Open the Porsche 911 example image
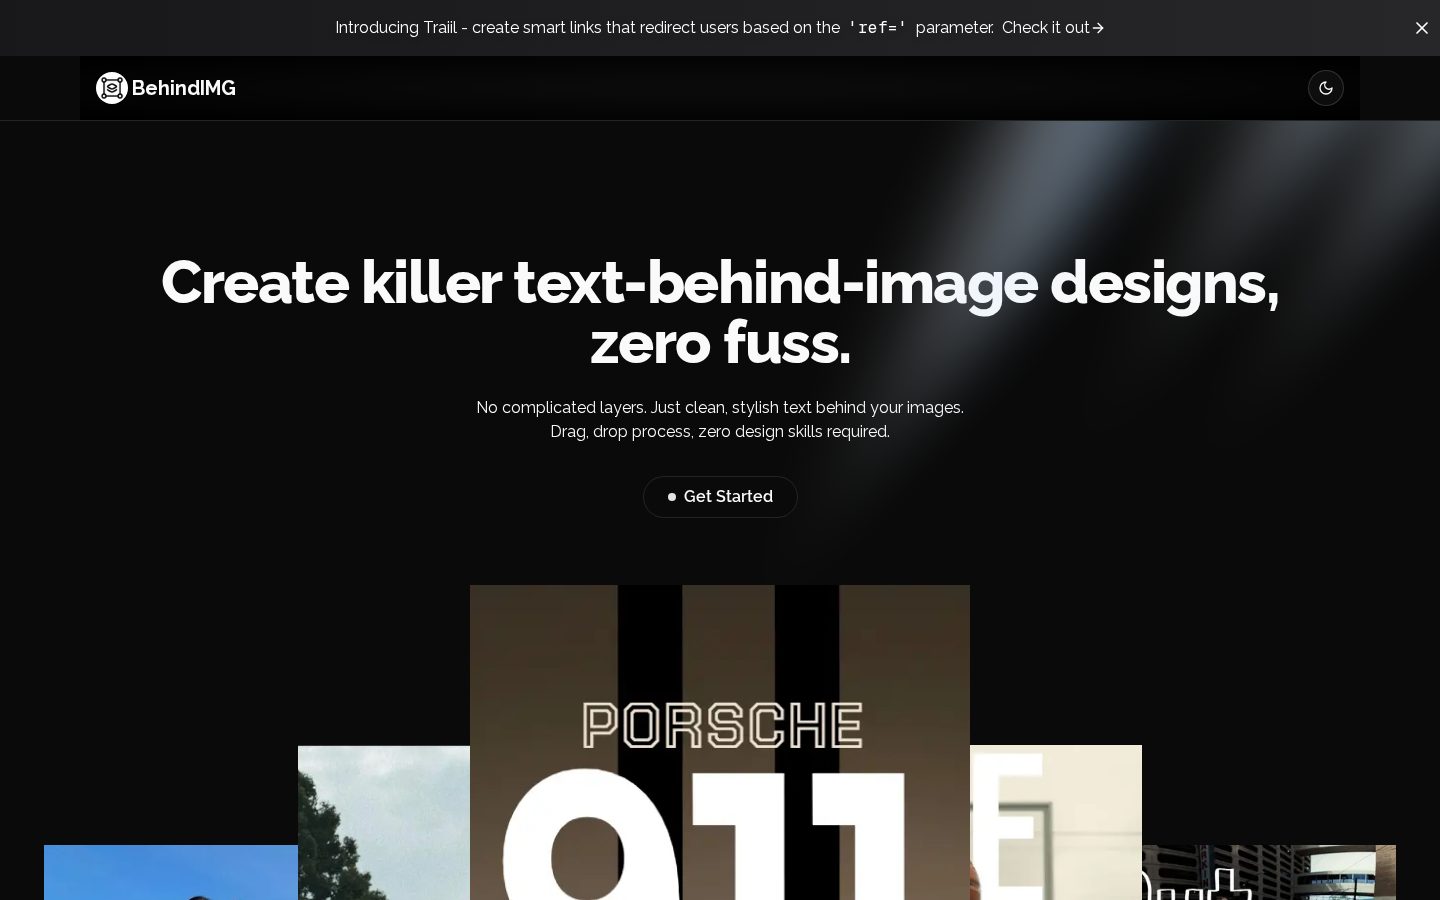The height and width of the screenshot is (900, 1440). (x=720, y=742)
